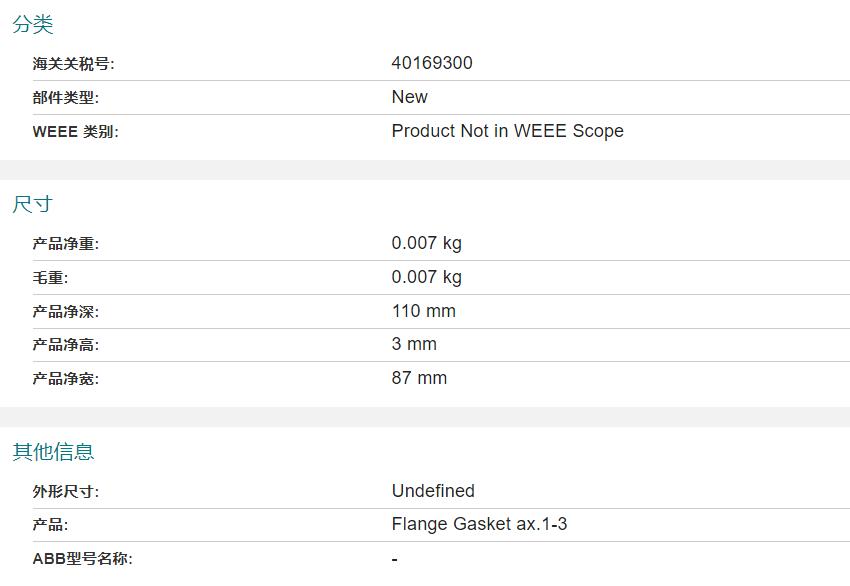The height and width of the screenshot is (586, 850).
Task: Click the 尺寸 section heading
Action: pyautogui.click(x=33, y=204)
